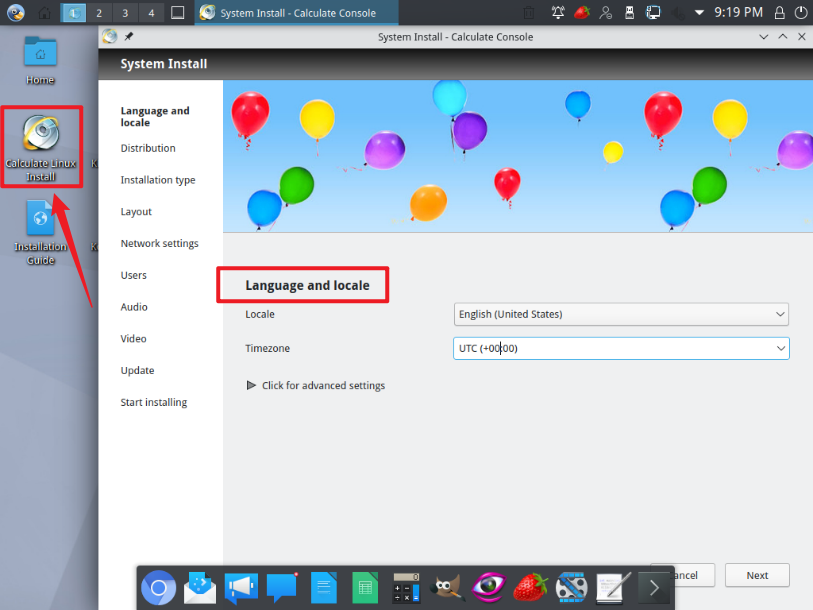Launch GIMP from the dock
813x610 pixels.
447,588
